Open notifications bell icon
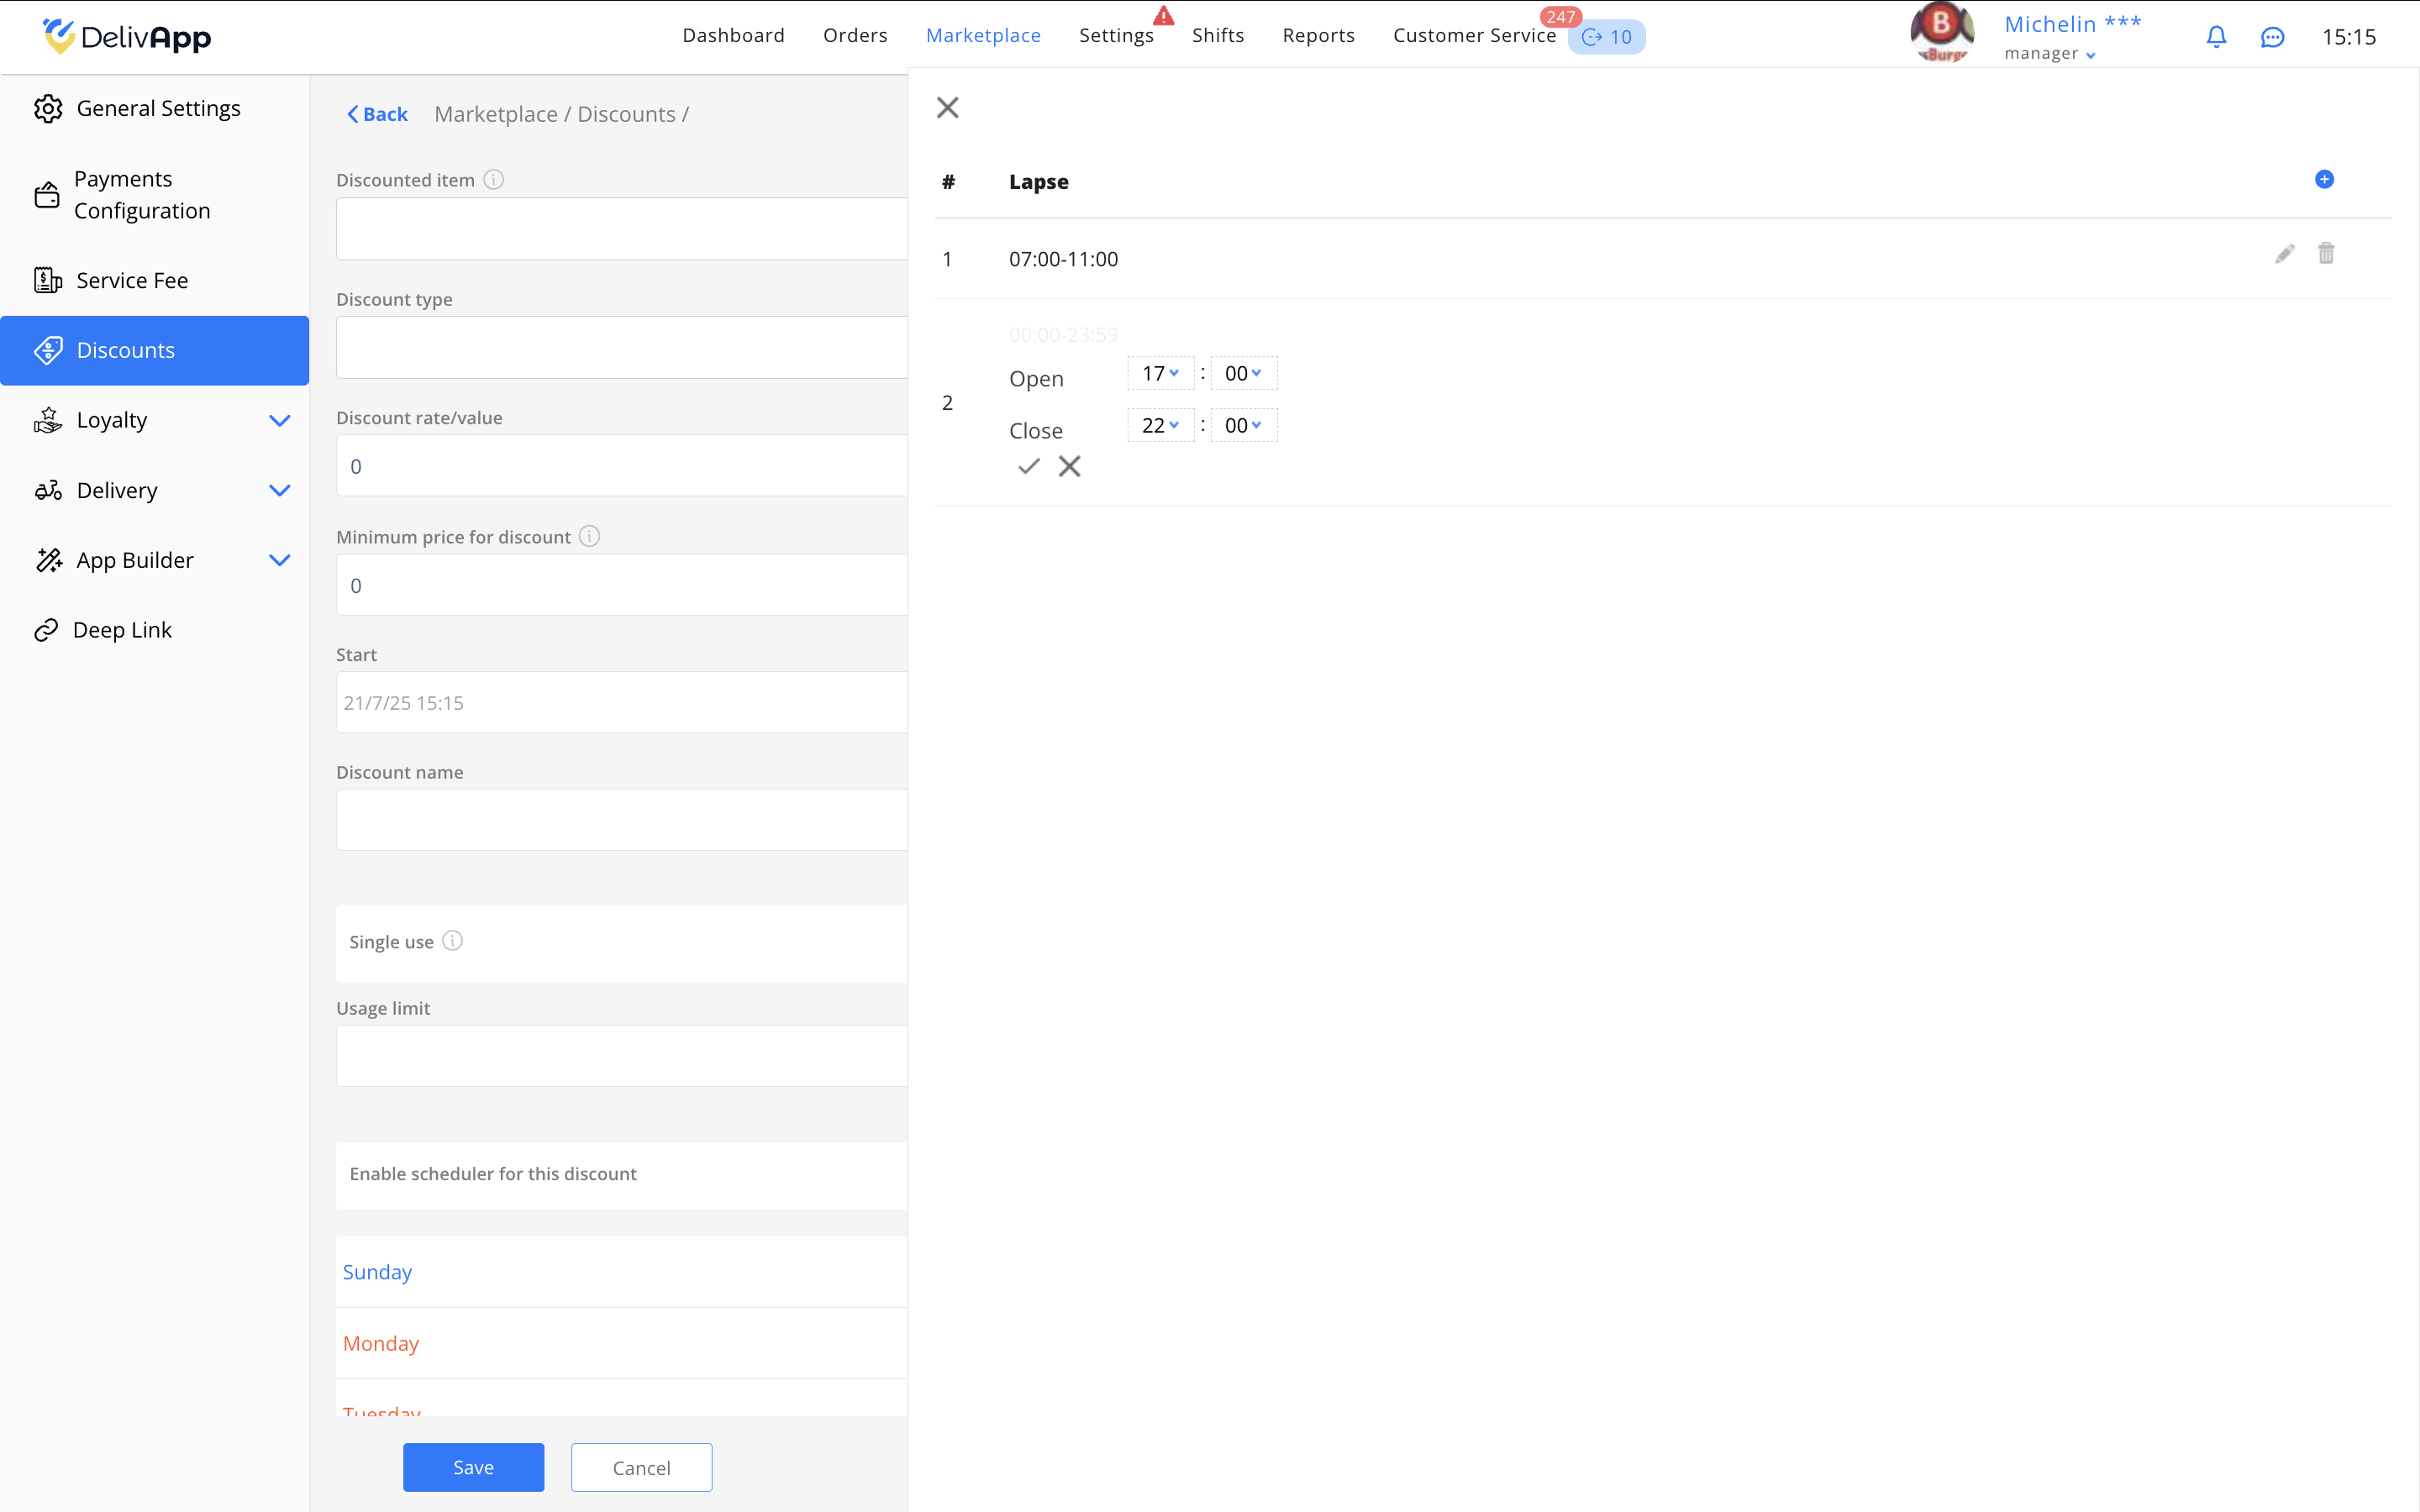The image size is (2420, 1512). point(2216,37)
